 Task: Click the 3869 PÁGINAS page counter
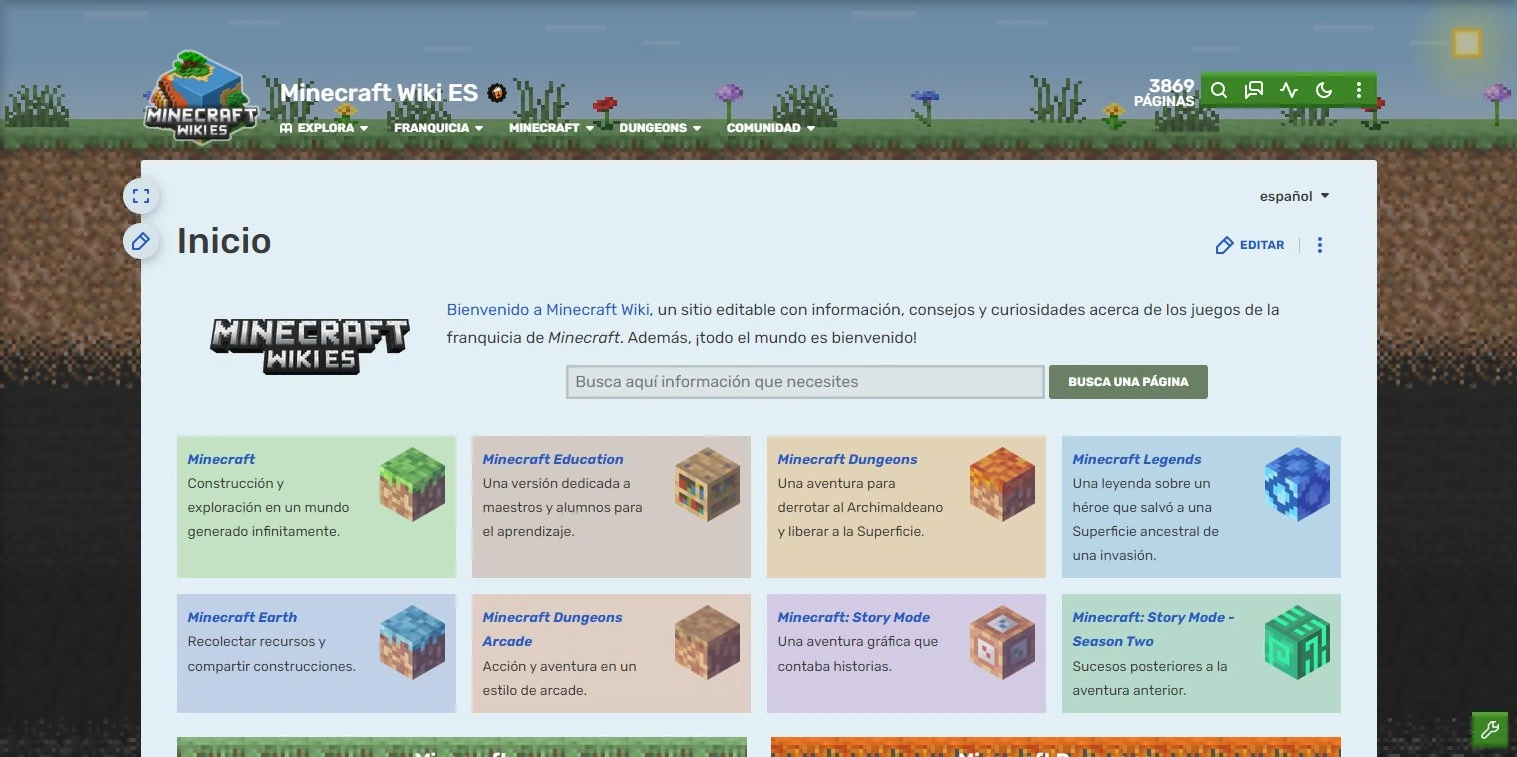coord(1164,93)
